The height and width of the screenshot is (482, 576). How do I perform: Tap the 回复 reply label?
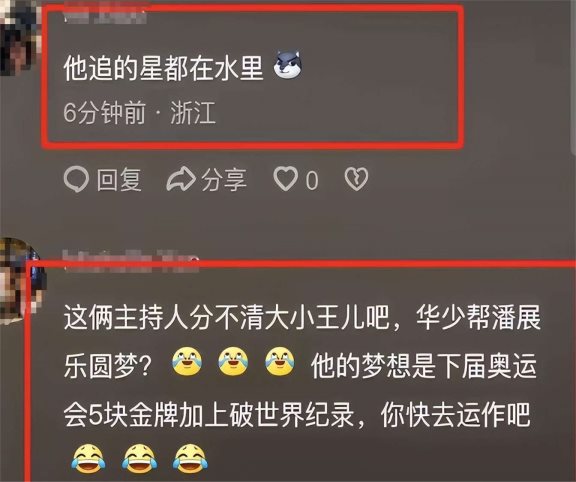(119, 179)
